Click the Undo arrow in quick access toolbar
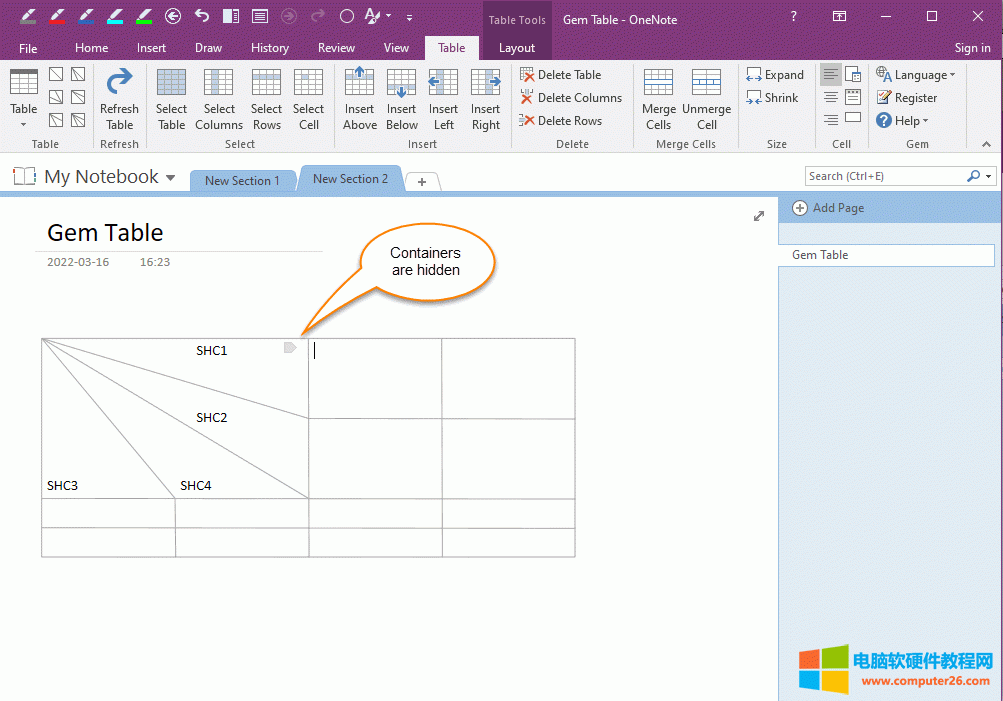Viewport: 1003px width, 701px height. point(202,16)
